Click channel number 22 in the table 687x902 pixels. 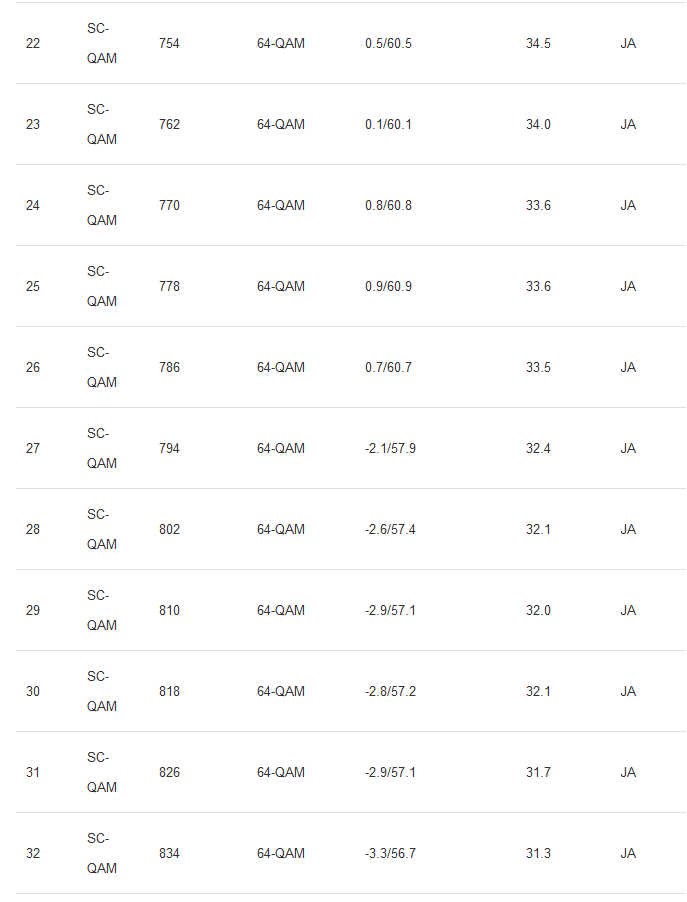[33, 44]
